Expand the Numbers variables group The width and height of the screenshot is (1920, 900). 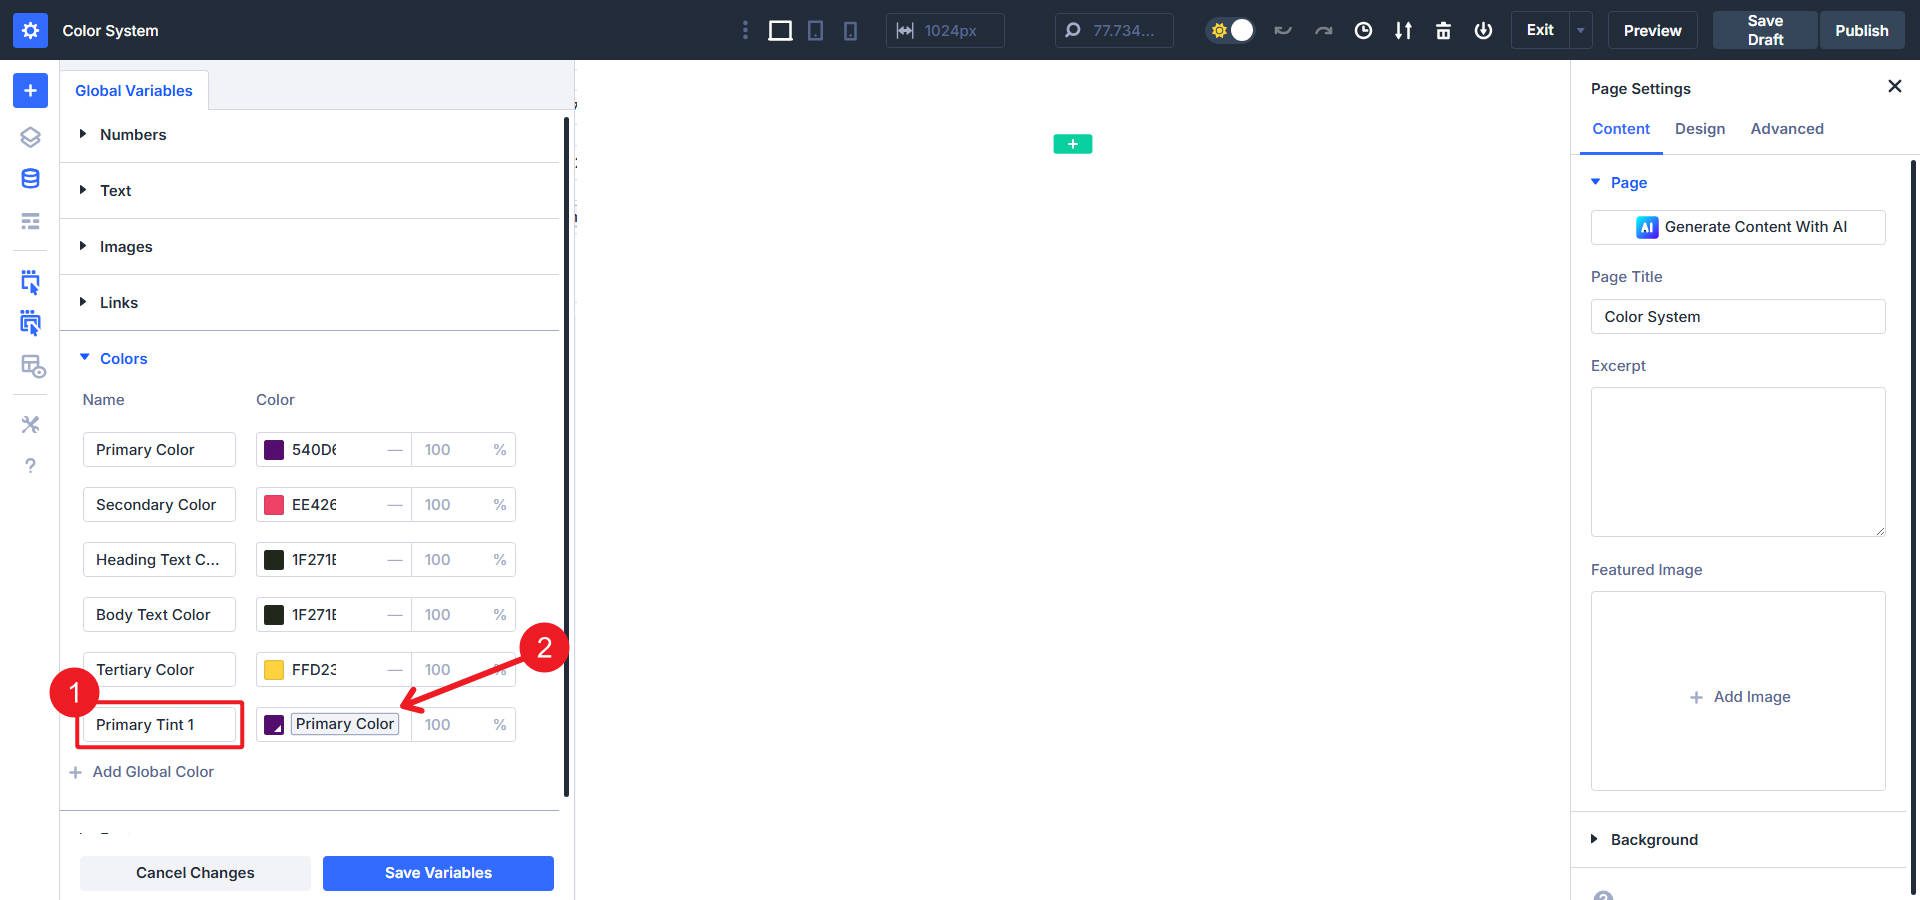133,135
